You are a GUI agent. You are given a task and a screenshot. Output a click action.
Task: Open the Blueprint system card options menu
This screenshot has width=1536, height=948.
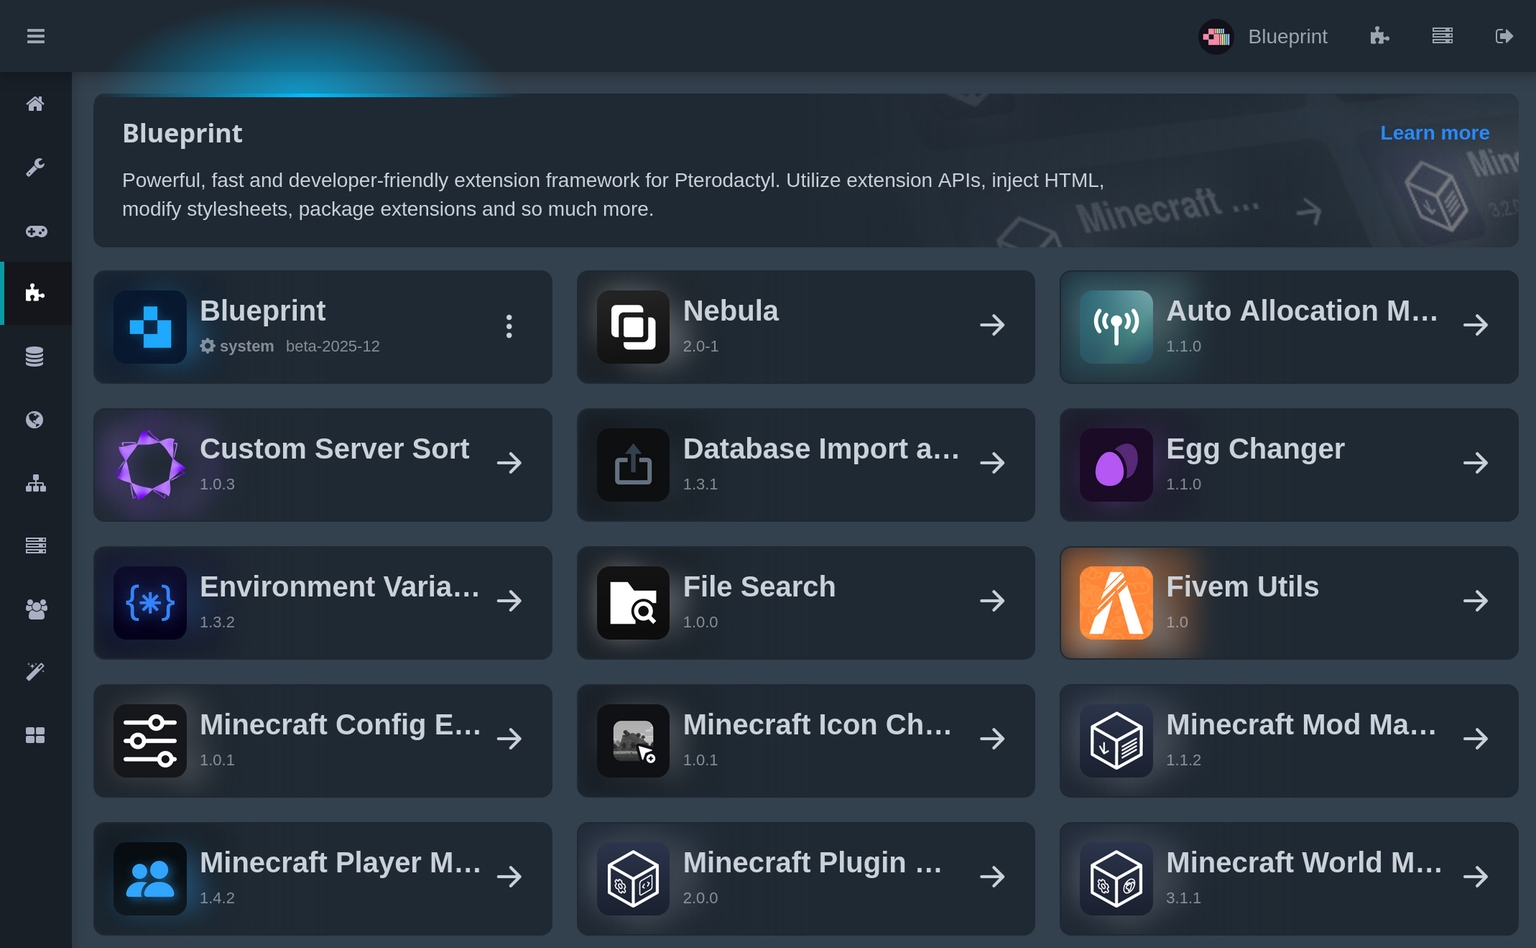click(509, 326)
